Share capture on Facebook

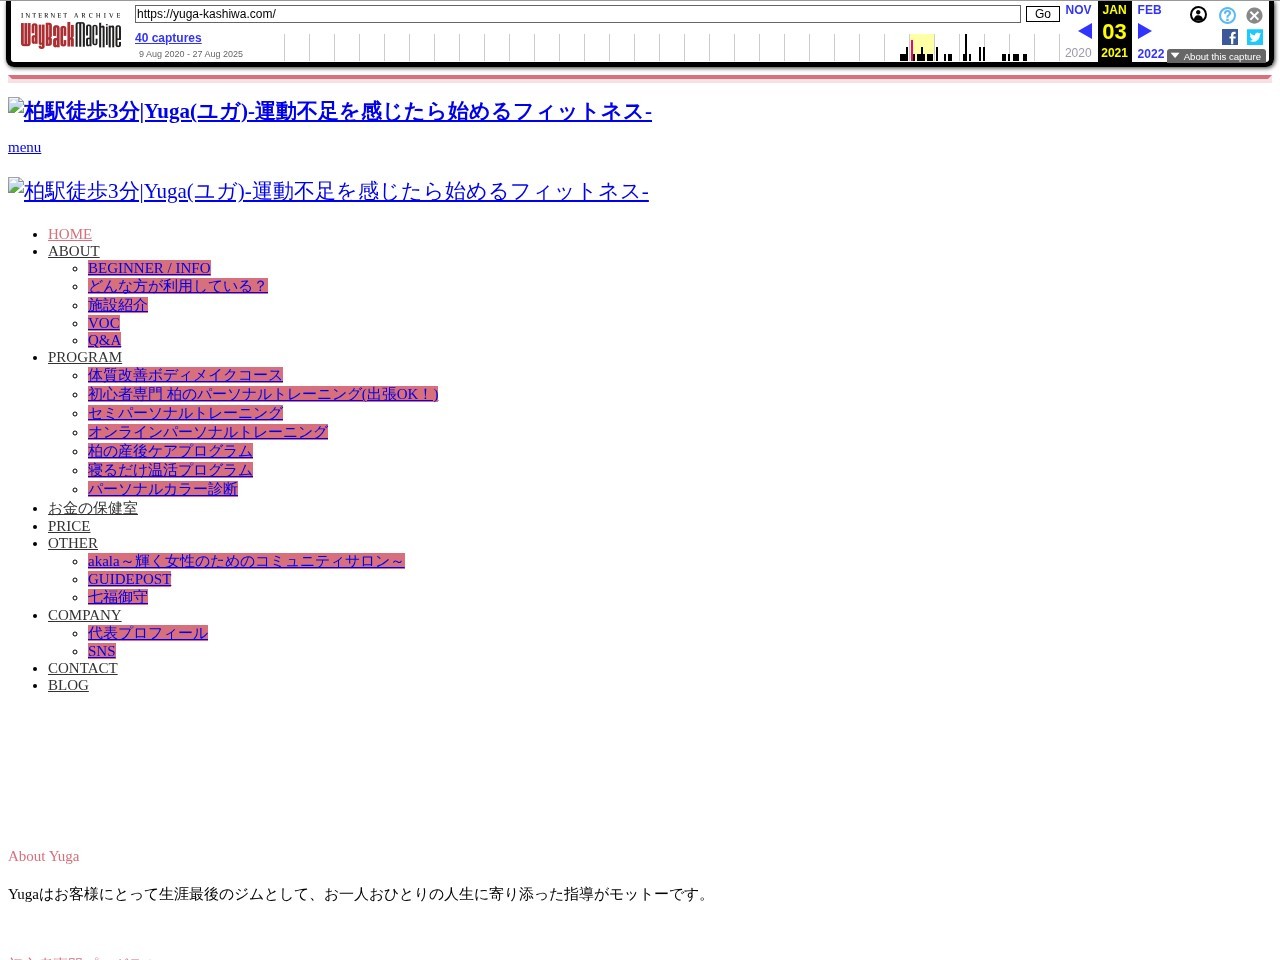1230,37
